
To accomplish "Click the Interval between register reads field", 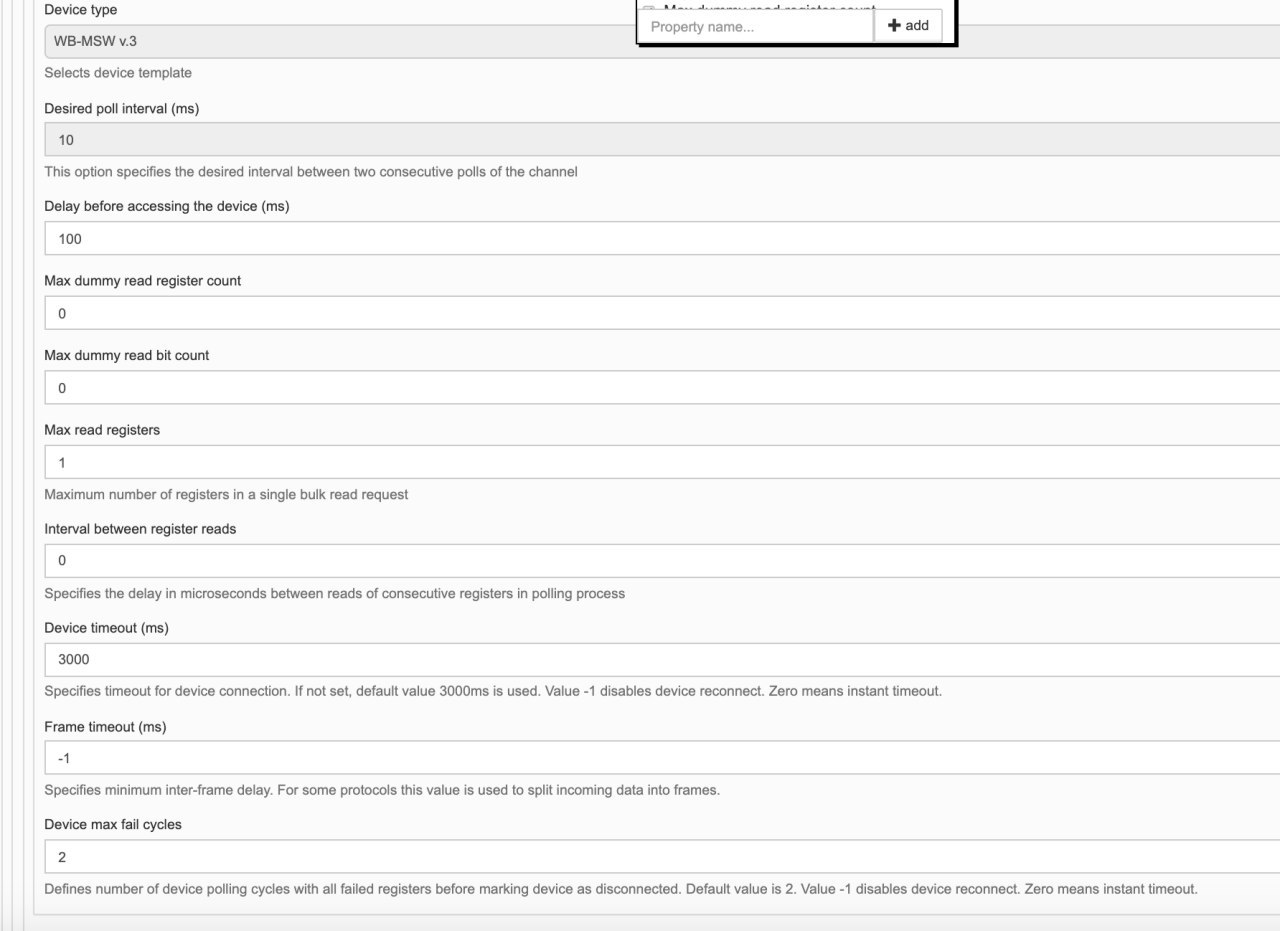I will tap(662, 561).
